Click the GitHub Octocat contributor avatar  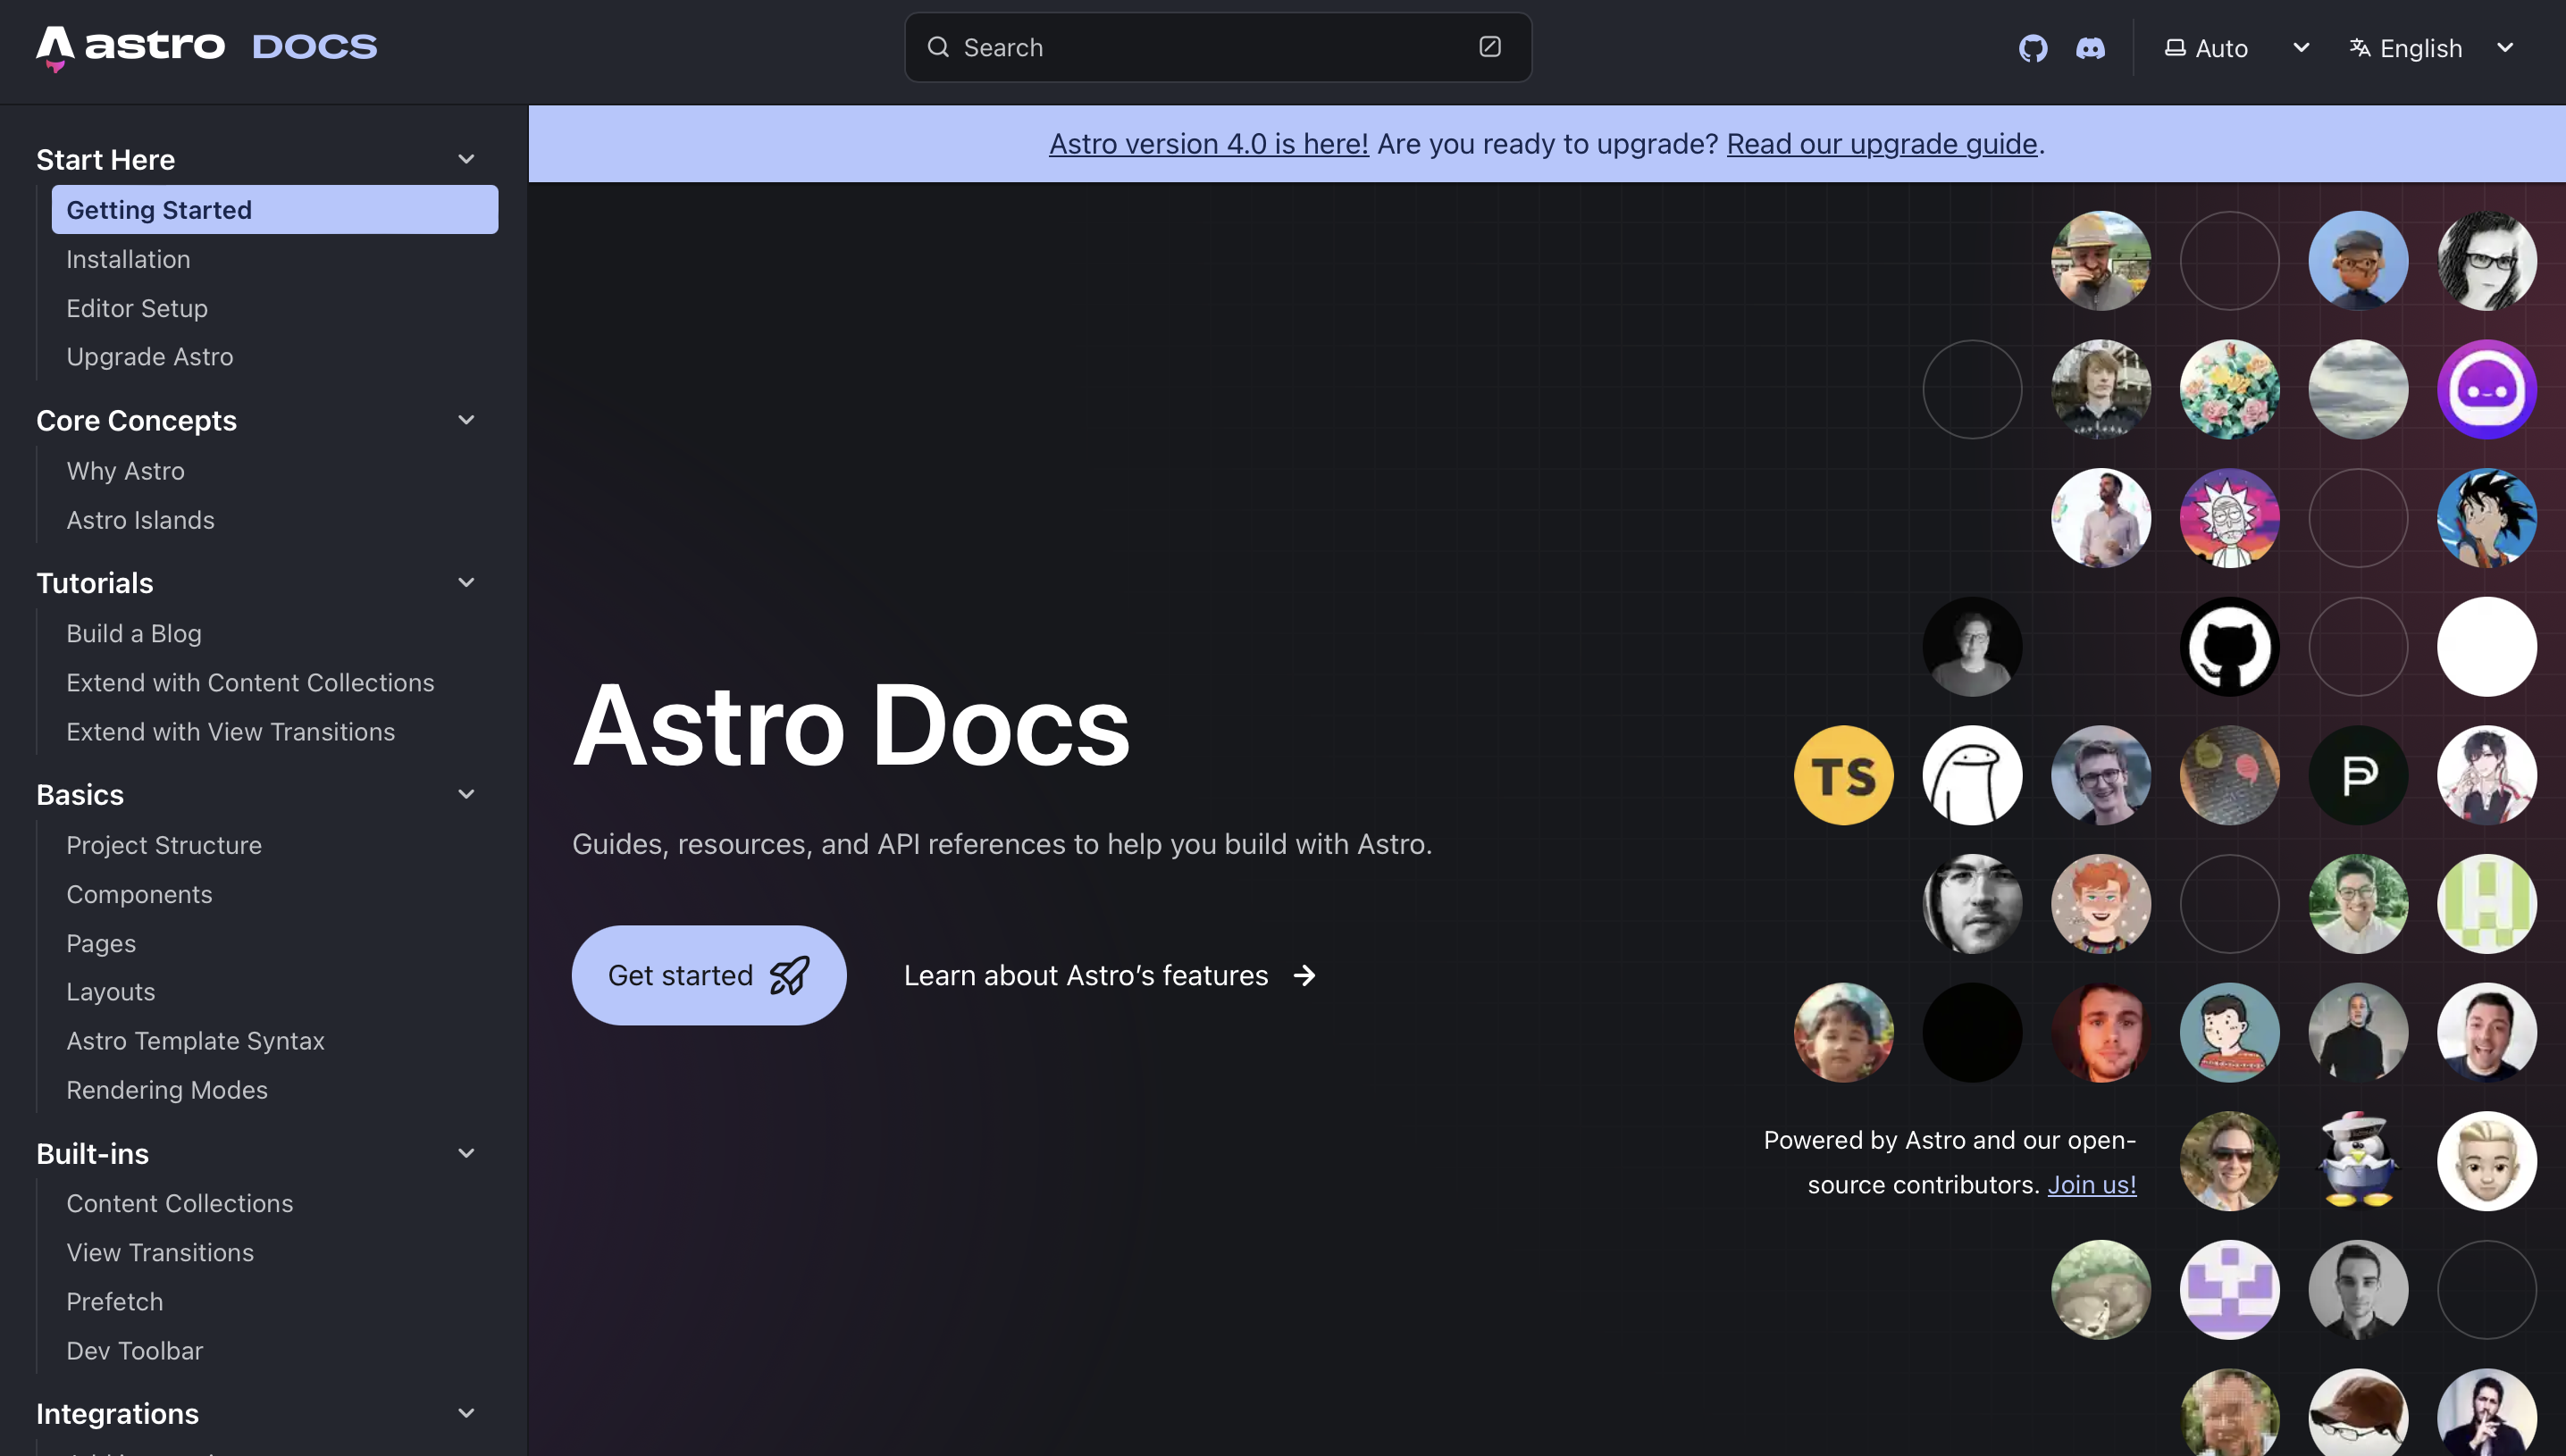pyautogui.click(x=2229, y=646)
